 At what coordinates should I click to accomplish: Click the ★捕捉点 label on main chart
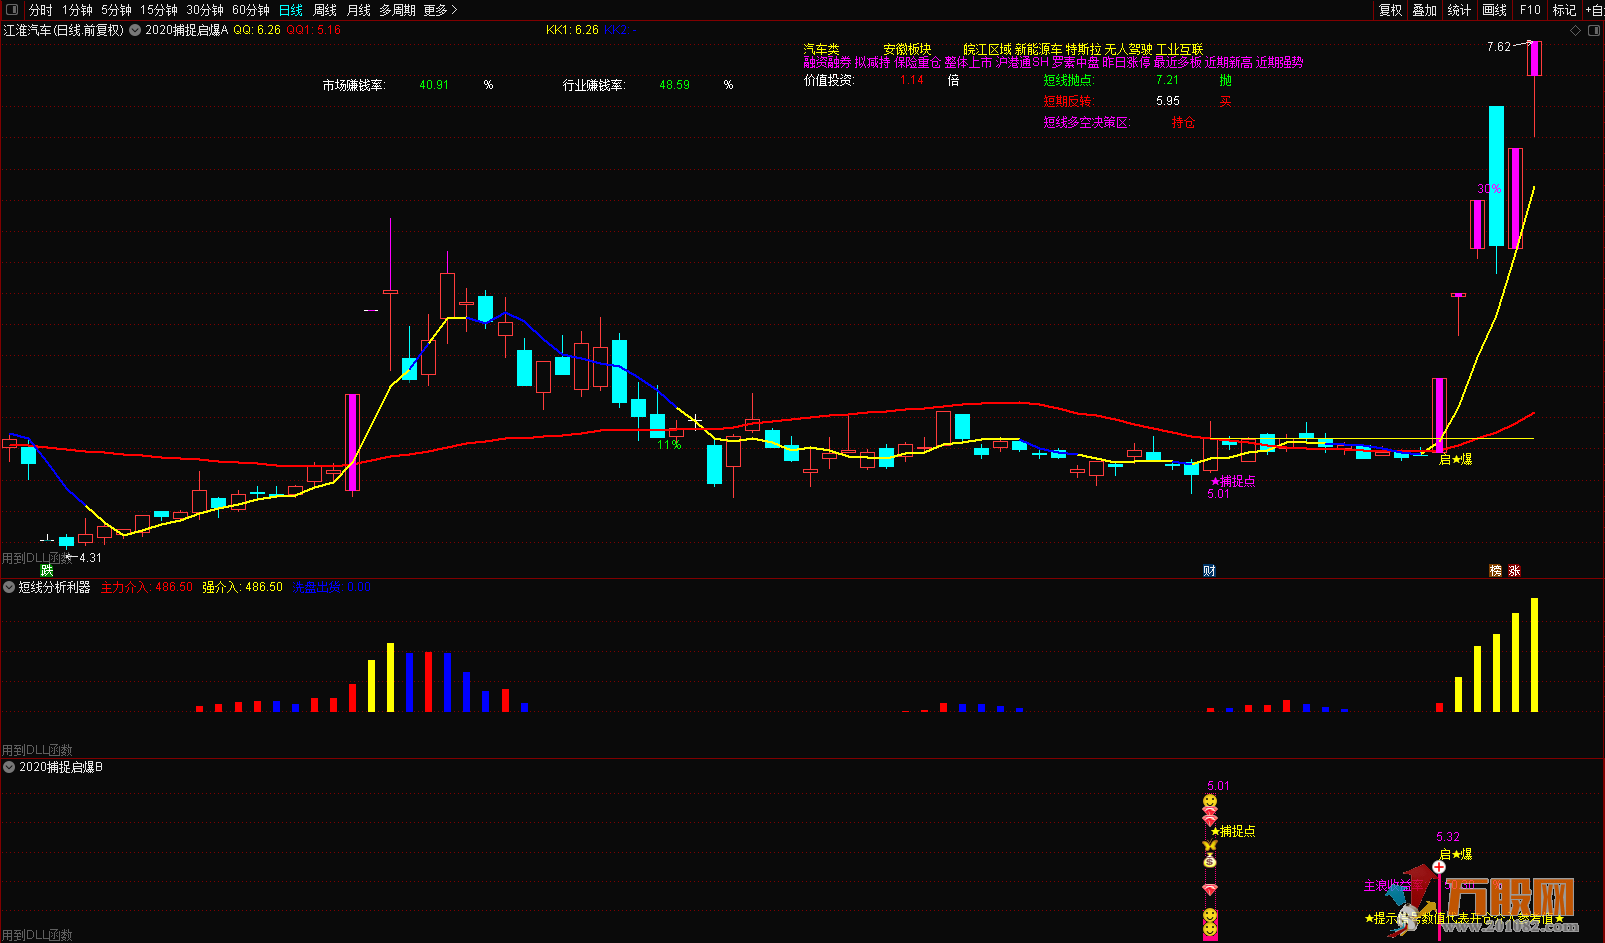point(1232,481)
